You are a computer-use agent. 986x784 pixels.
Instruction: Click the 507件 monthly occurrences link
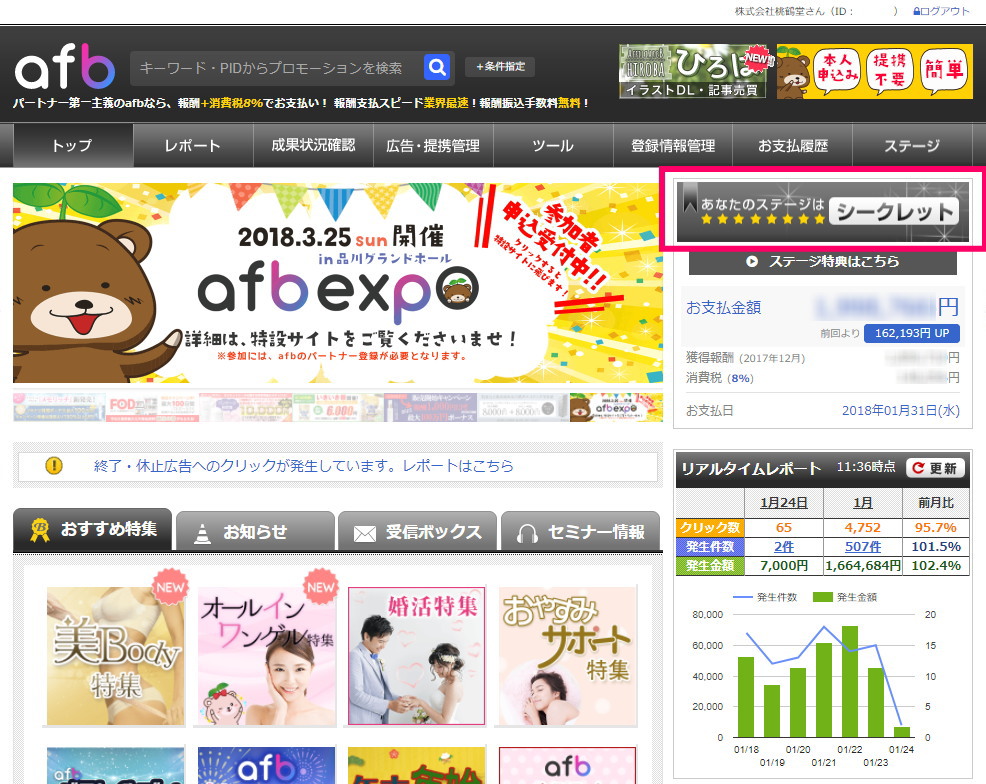863,547
